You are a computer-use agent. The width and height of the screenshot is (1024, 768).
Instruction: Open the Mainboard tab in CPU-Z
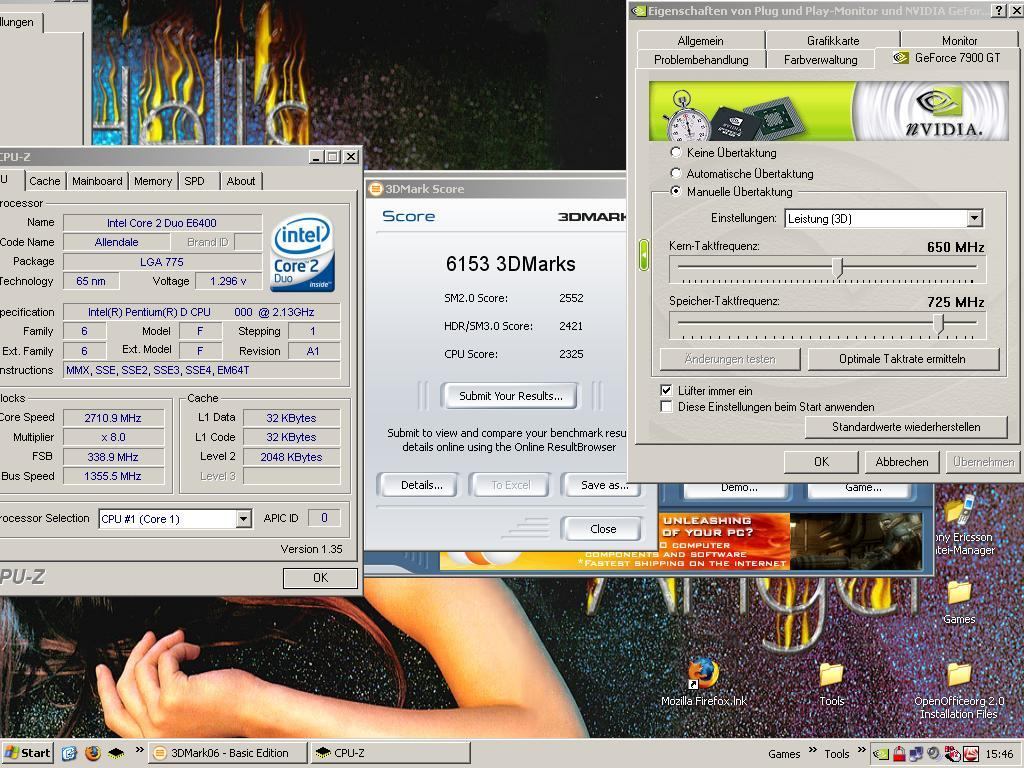[97, 181]
